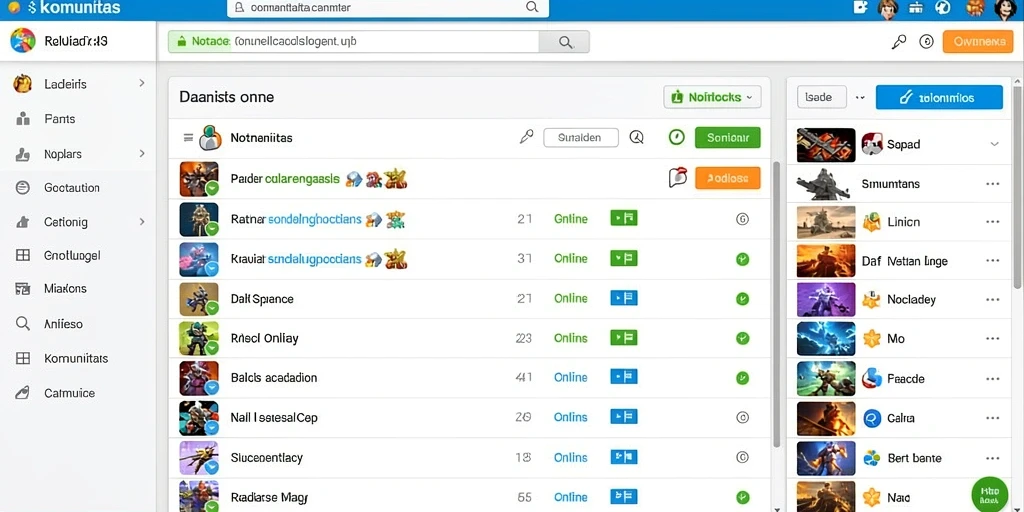Click the address bar URL field
1024x512 pixels.
tap(353, 42)
